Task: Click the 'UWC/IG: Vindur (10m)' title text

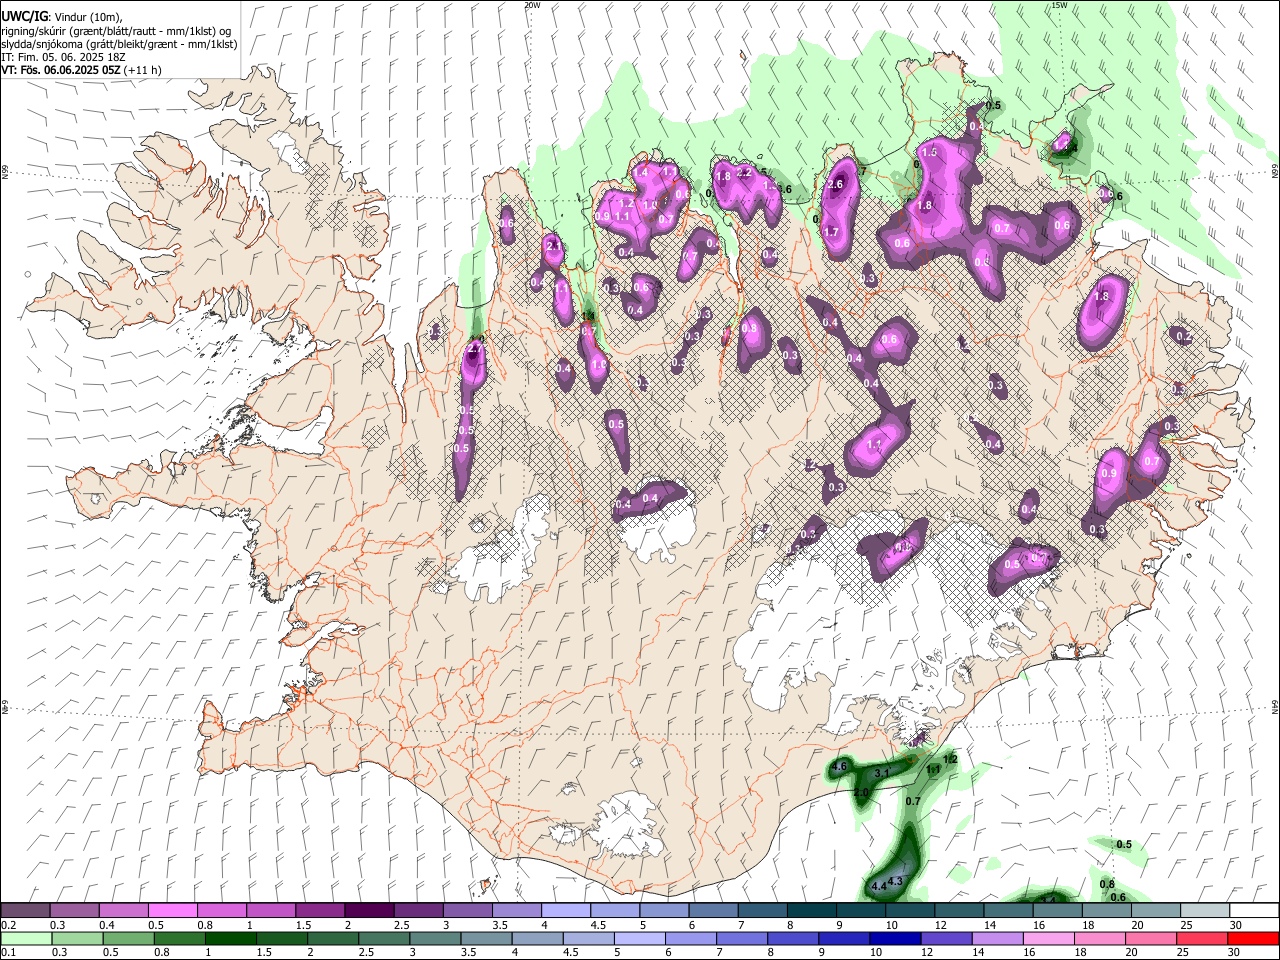Action: click(x=61, y=16)
